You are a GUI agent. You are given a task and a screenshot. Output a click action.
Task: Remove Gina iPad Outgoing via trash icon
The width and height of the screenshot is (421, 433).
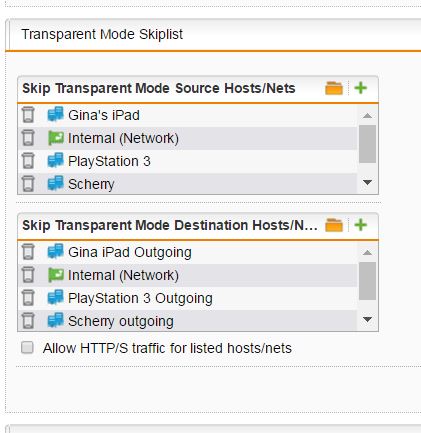click(28, 252)
